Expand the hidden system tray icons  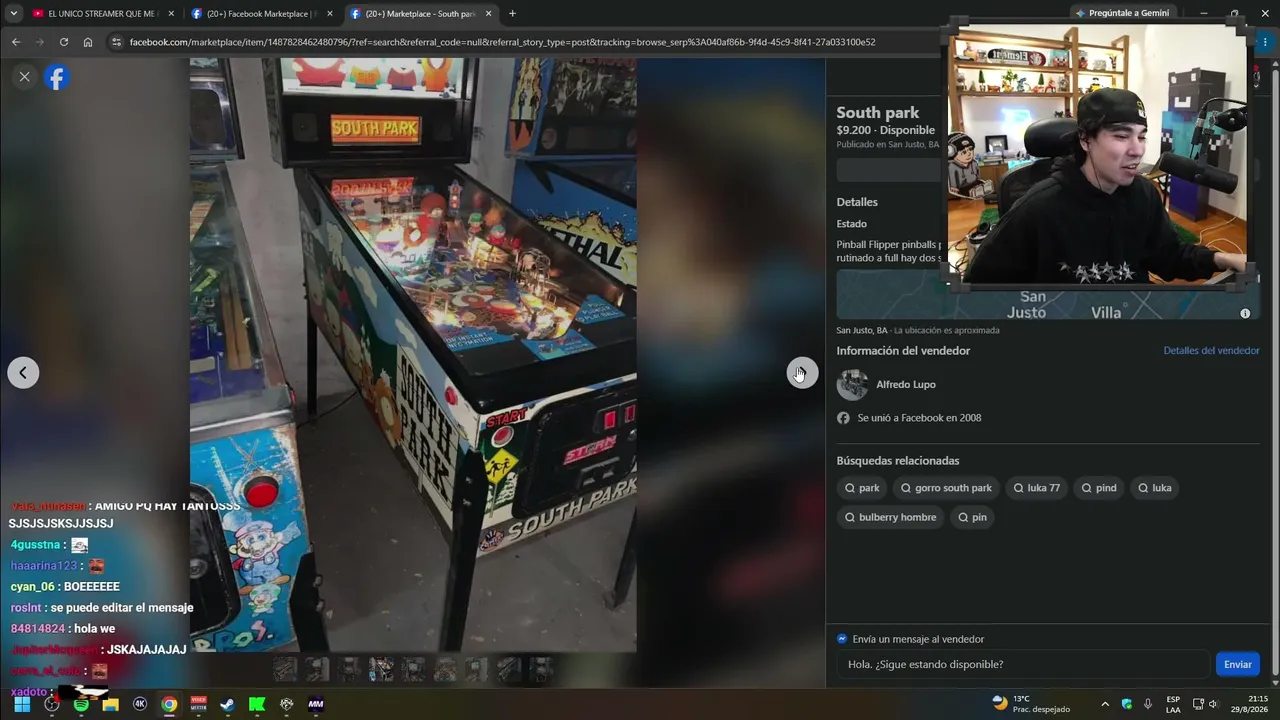click(1105, 704)
